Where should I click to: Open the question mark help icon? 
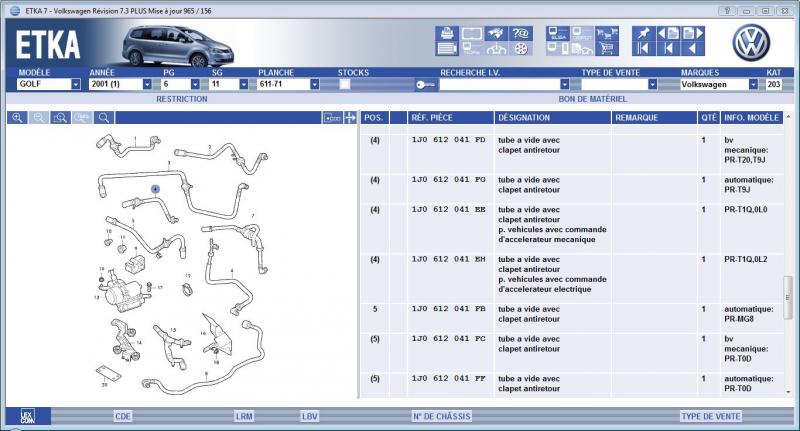521,34
